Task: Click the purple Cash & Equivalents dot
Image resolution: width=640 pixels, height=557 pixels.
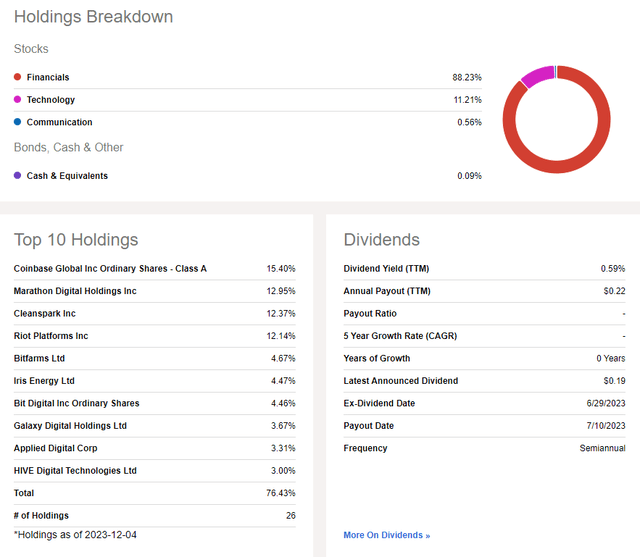Action: pyautogui.click(x=18, y=176)
